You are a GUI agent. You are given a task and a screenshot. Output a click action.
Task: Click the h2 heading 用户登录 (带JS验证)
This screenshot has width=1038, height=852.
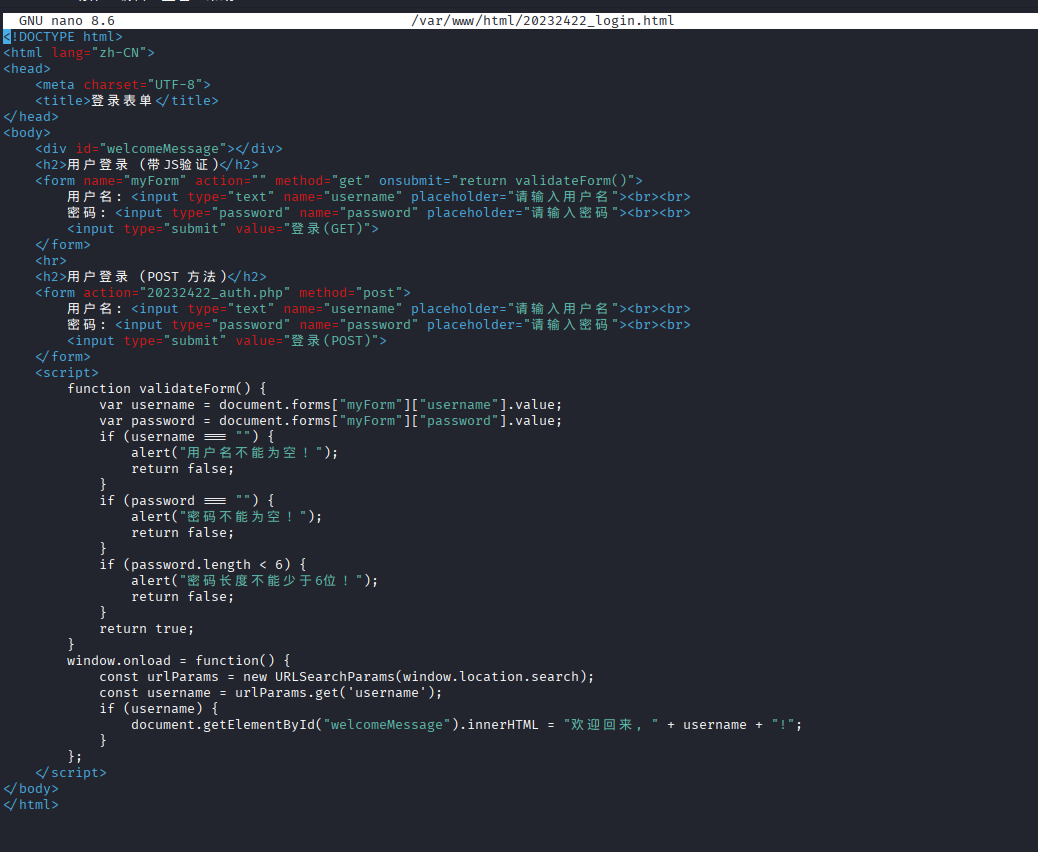point(147,164)
